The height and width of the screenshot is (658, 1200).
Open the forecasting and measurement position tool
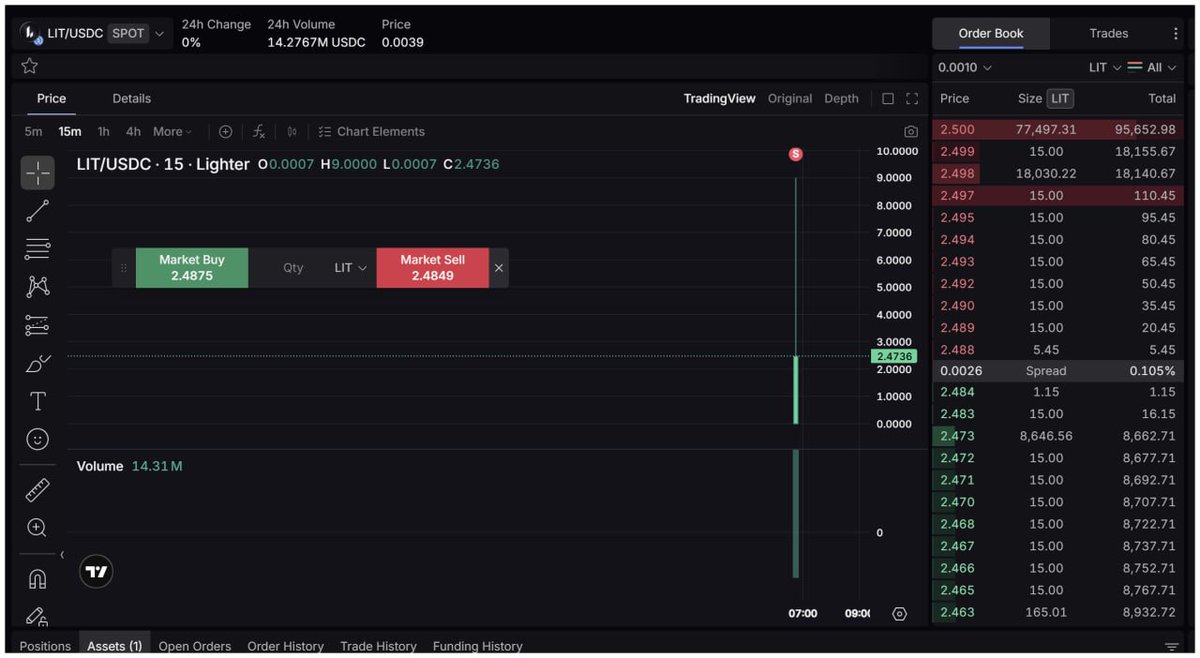[38, 325]
